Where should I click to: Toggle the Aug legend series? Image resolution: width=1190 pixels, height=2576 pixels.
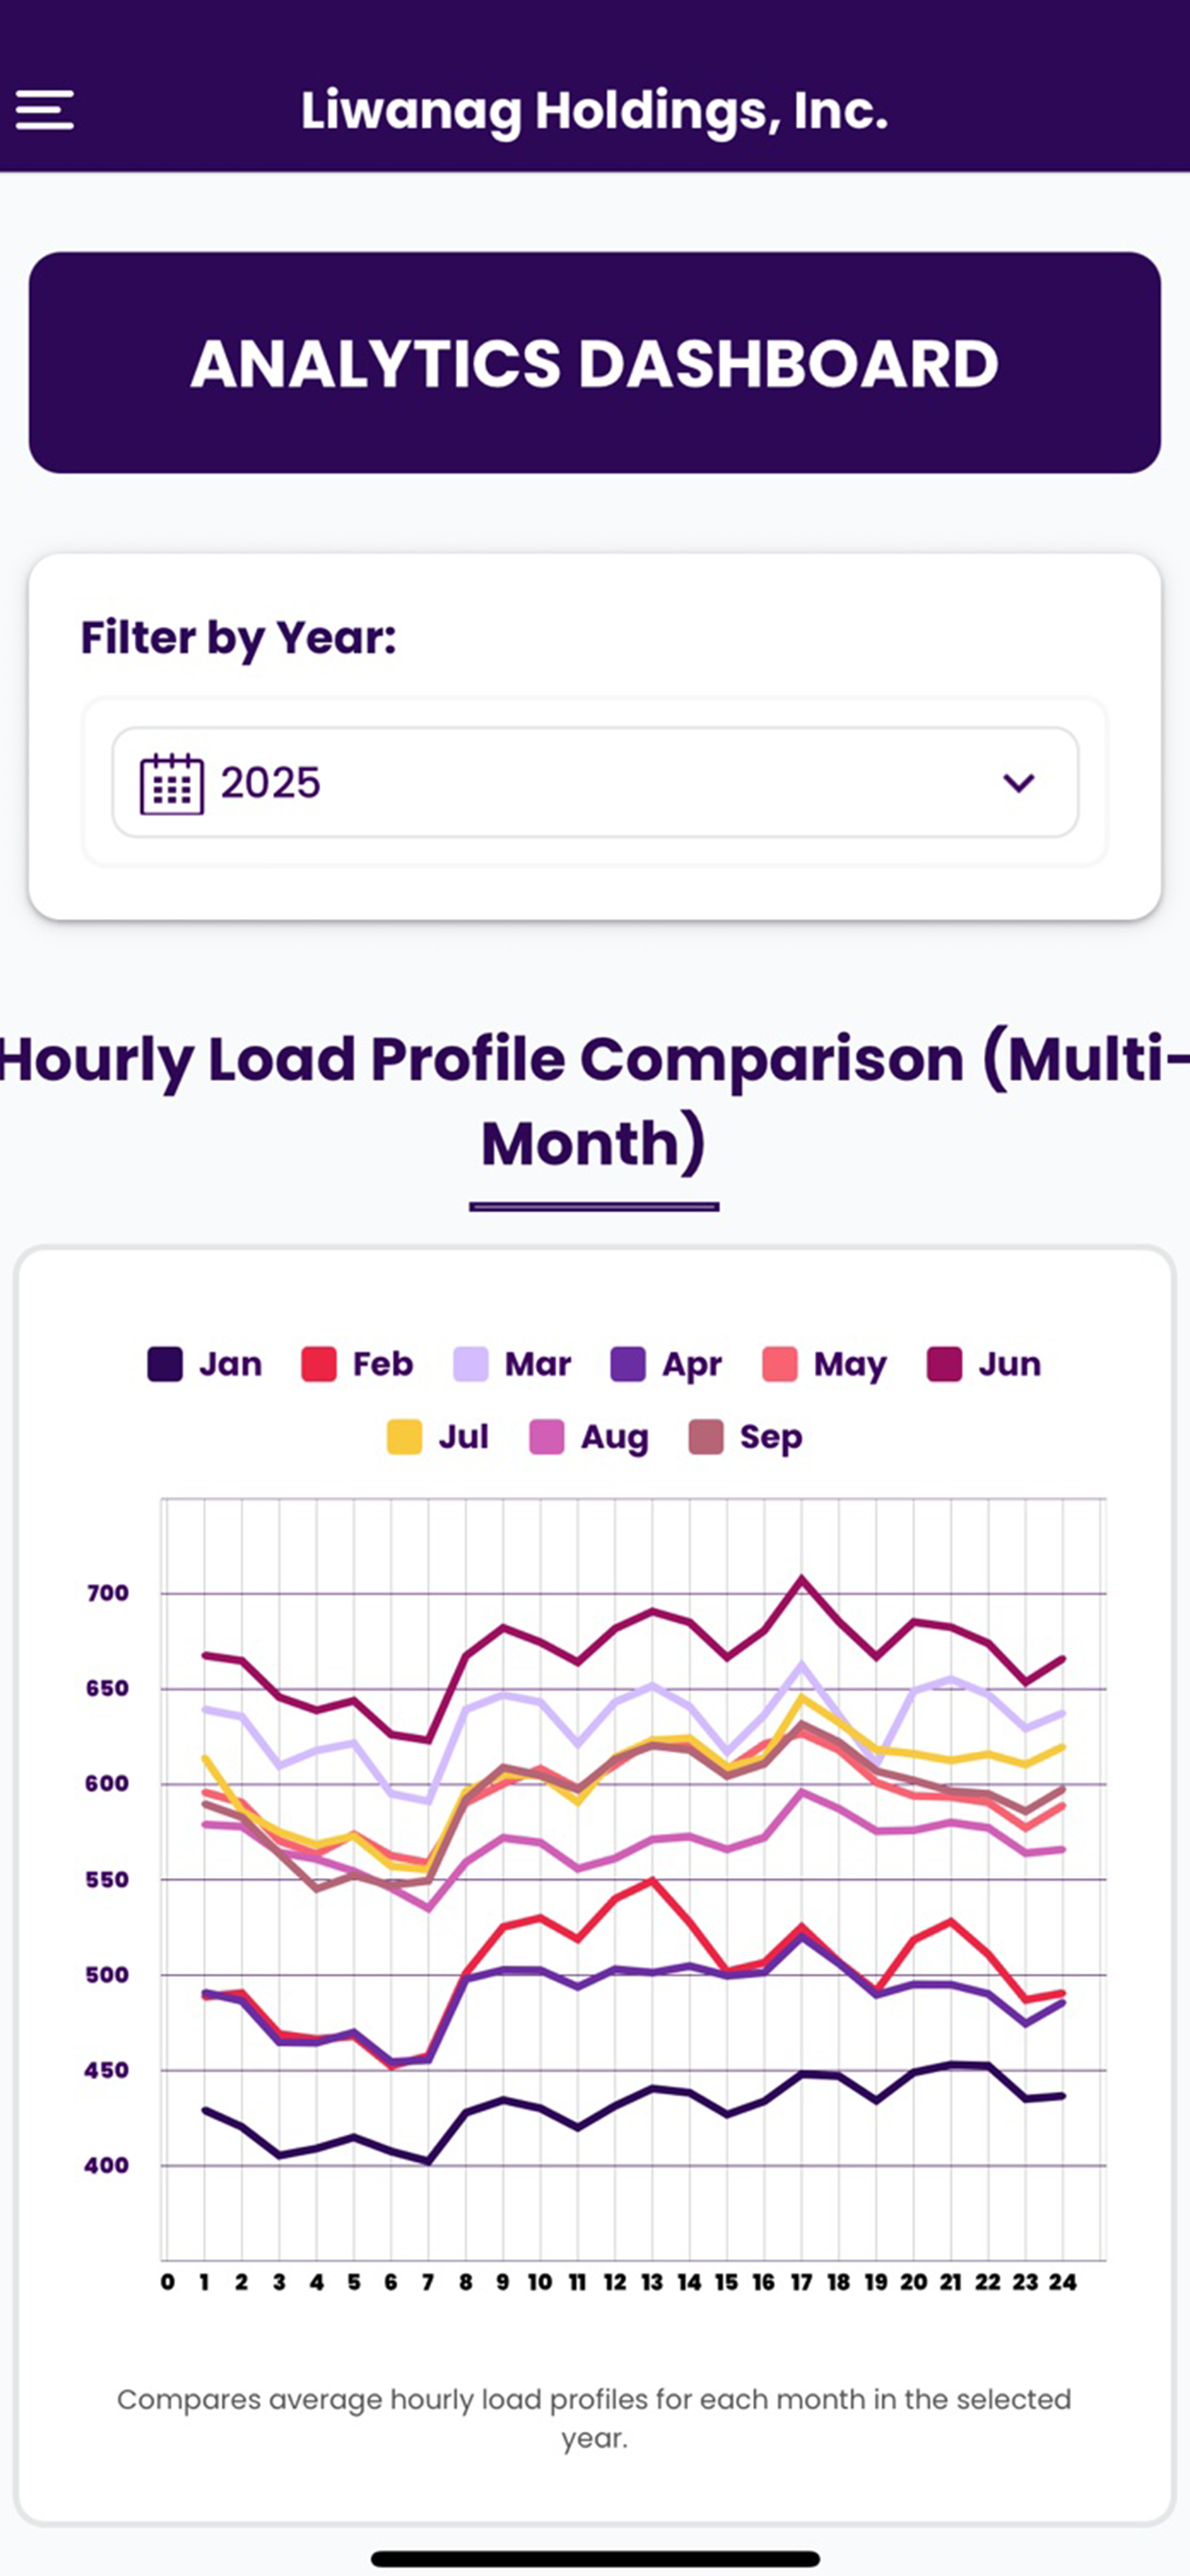click(589, 1437)
